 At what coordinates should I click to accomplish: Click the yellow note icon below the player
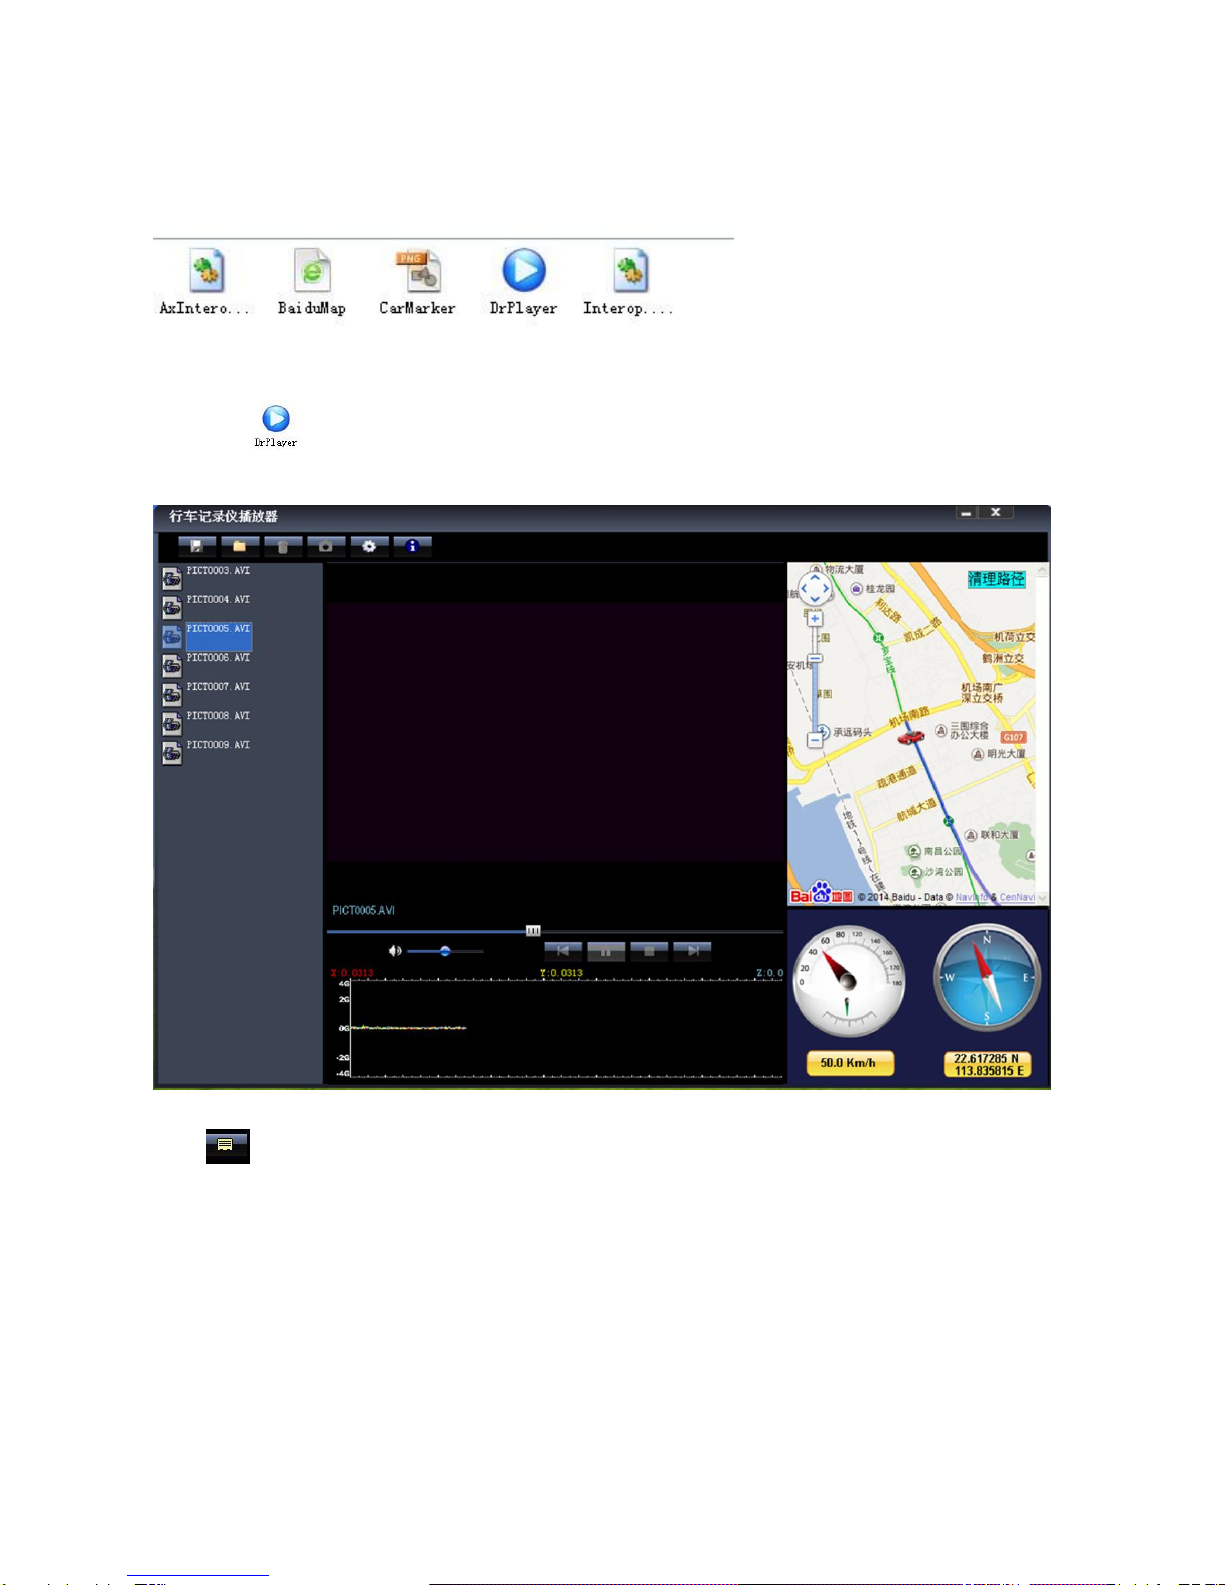click(227, 1146)
